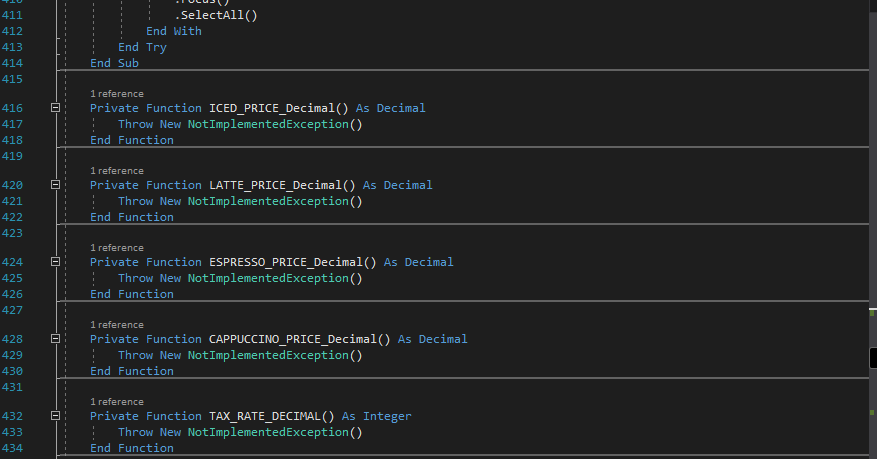The image size is (877, 459).
Task: Click NotImplementedException on line 417
Action: [268, 124]
